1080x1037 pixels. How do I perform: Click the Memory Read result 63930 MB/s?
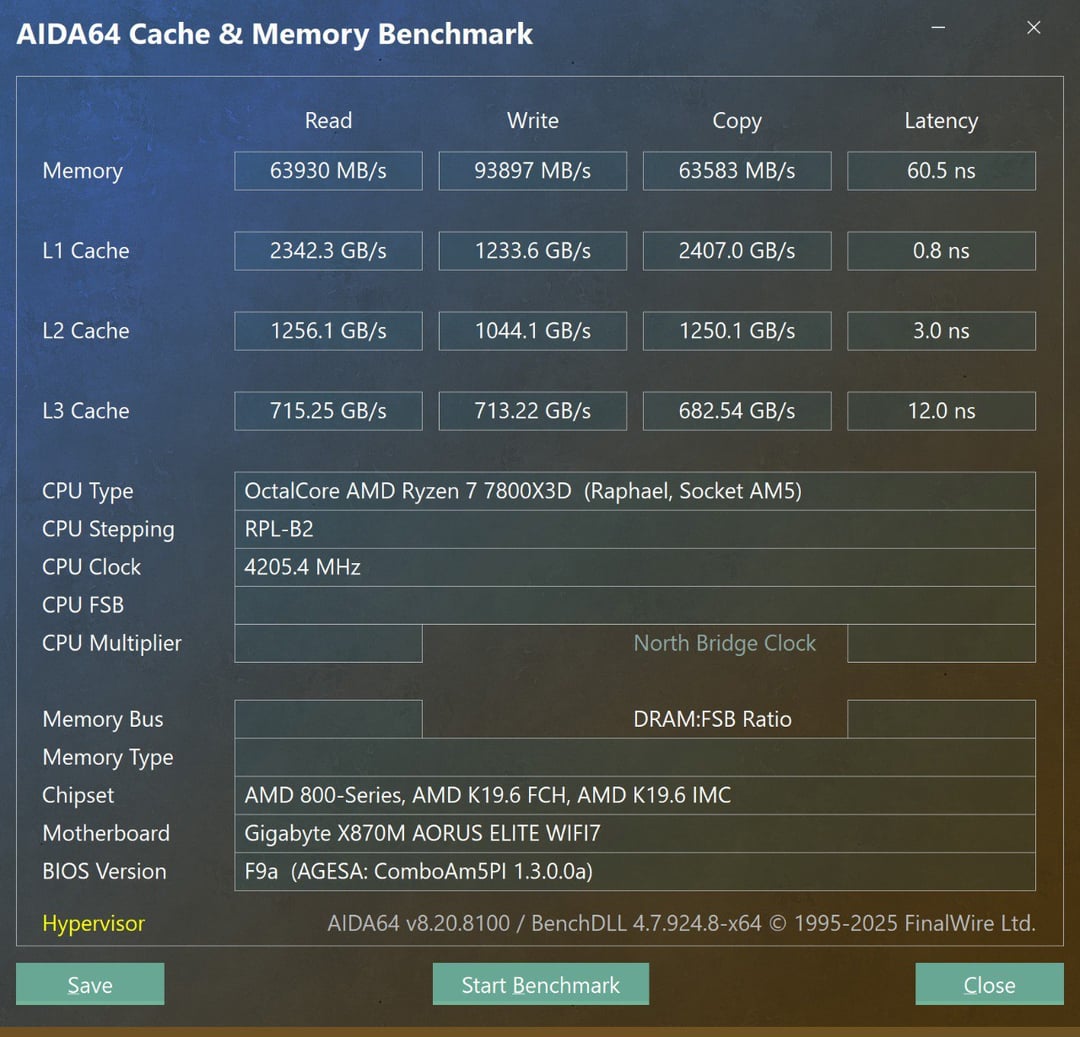(328, 171)
